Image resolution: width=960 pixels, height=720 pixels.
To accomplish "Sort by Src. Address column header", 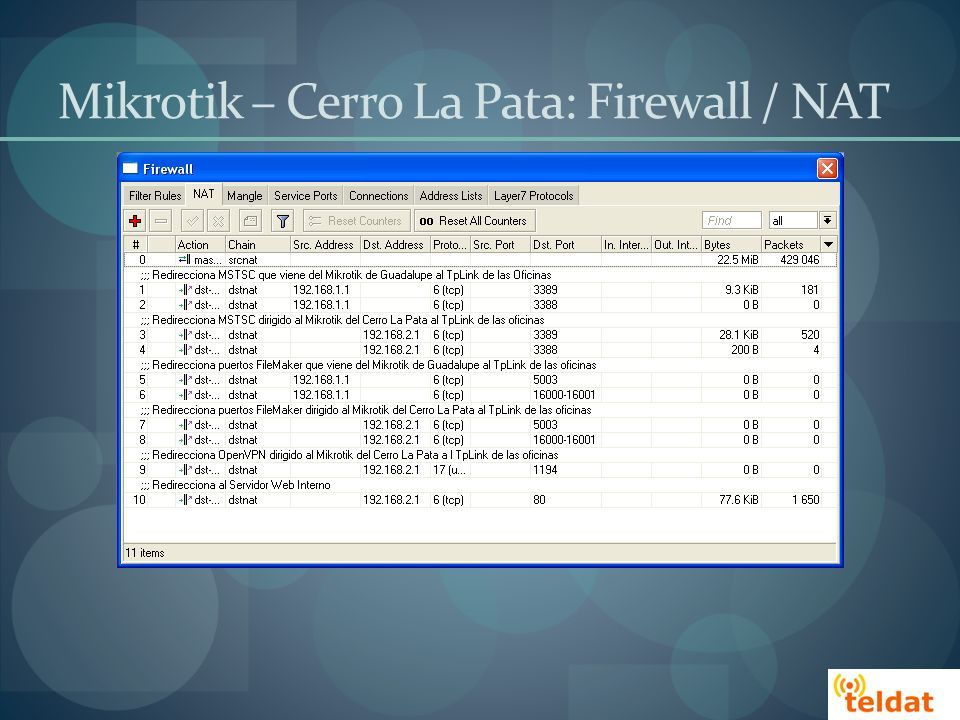I will point(325,244).
